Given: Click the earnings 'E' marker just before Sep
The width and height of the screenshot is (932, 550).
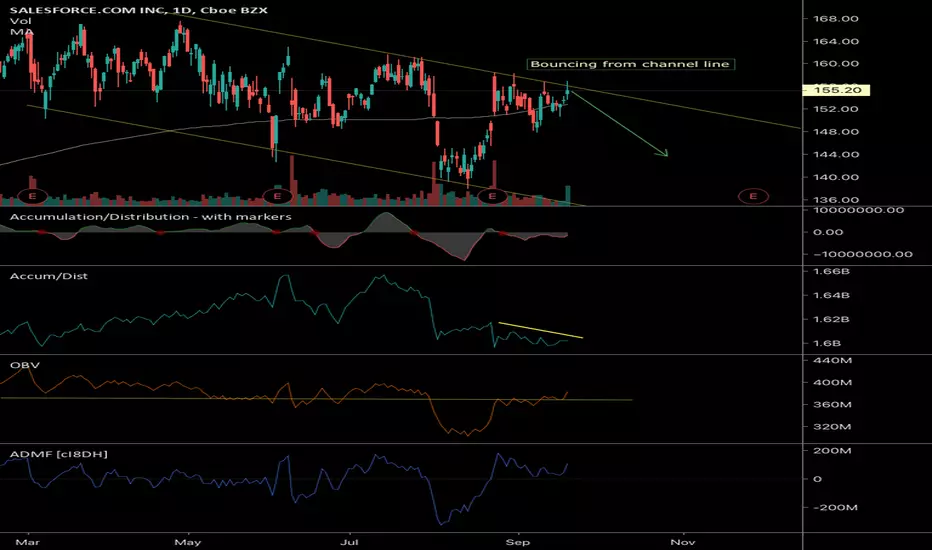Looking at the screenshot, I should coord(492,196).
